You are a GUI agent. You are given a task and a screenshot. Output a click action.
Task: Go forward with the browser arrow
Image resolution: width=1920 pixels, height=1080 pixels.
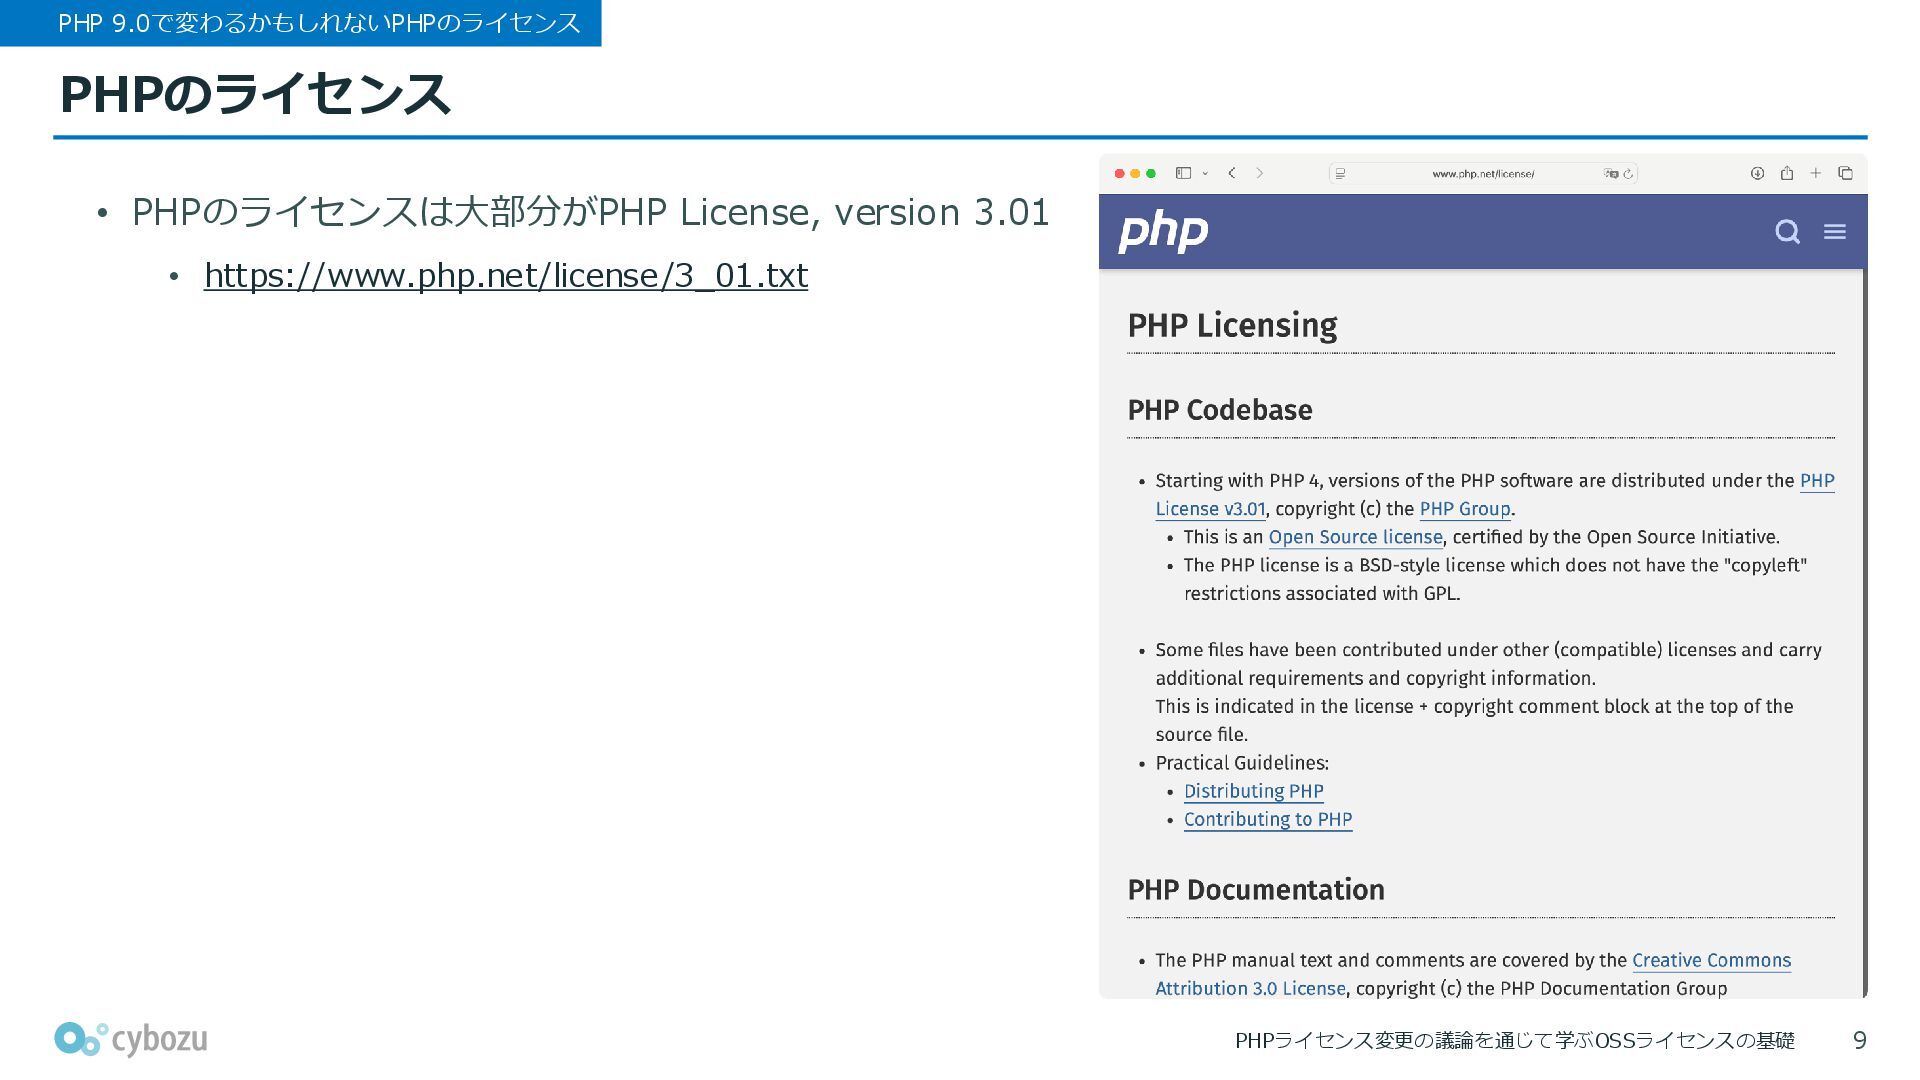(1260, 173)
